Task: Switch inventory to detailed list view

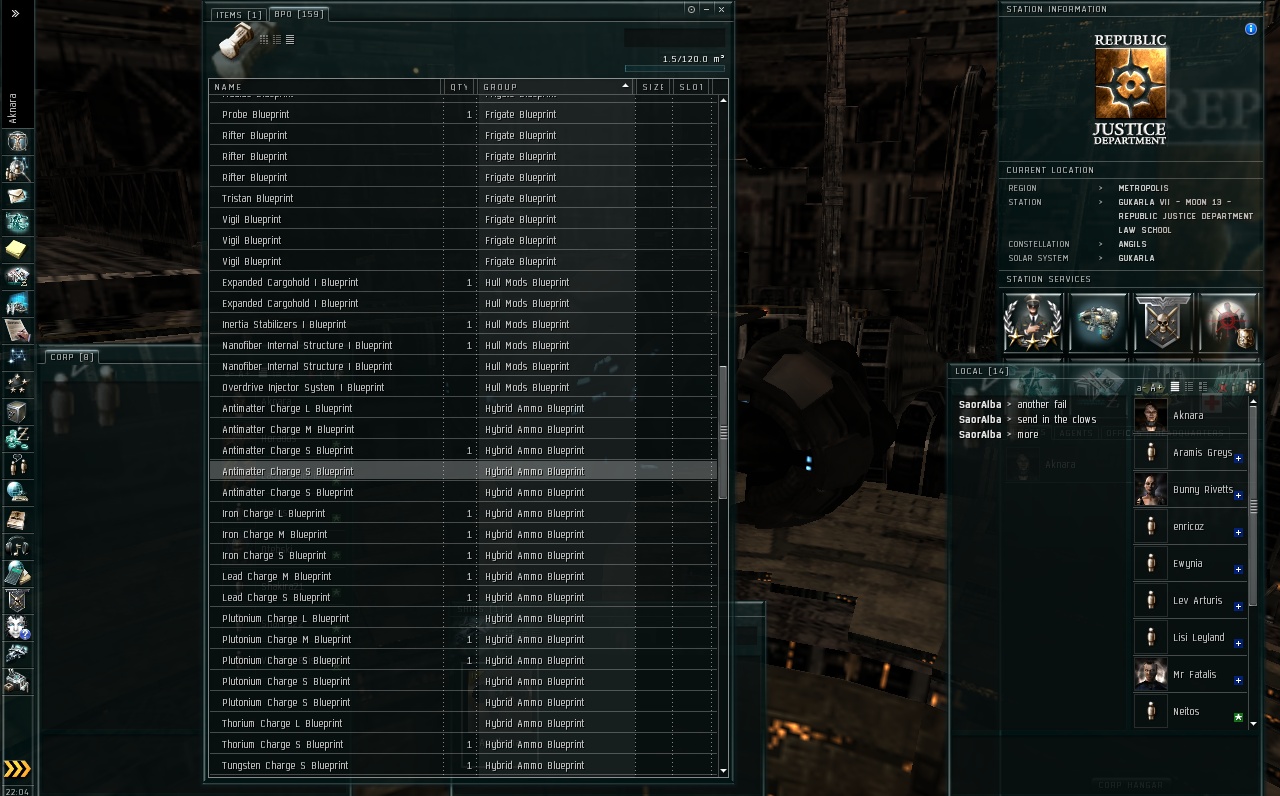Action: pyautogui.click(x=290, y=39)
